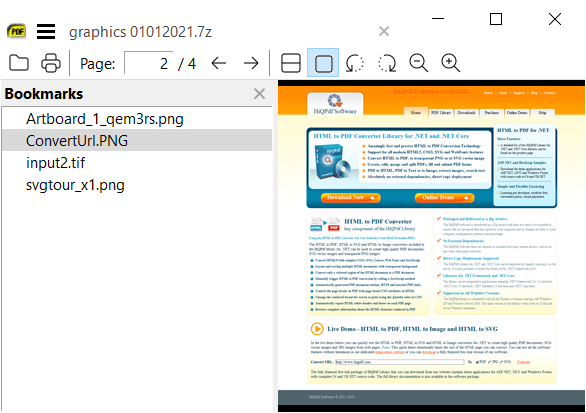Rotate page clockwise
The image size is (586, 413).
[x=387, y=63]
